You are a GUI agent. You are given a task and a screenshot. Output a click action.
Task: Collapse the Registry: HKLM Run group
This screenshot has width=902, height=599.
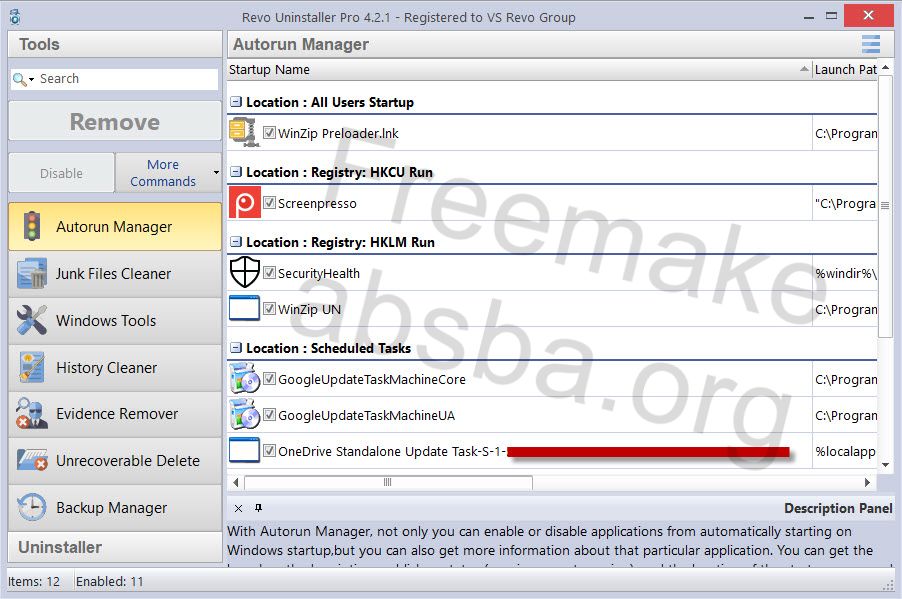pos(235,242)
